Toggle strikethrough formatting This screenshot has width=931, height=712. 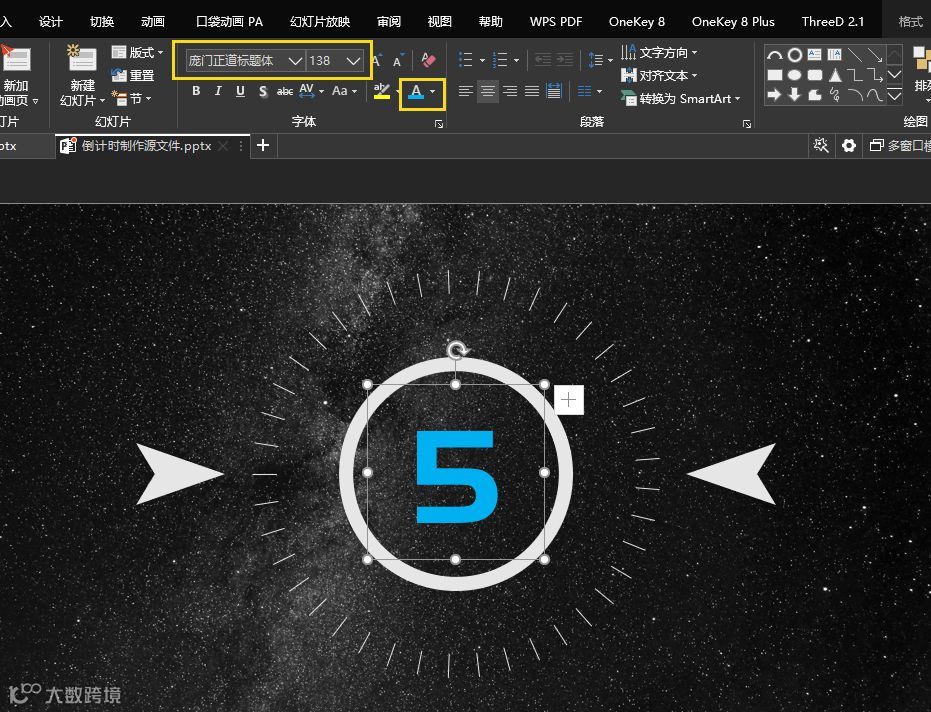coord(285,91)
